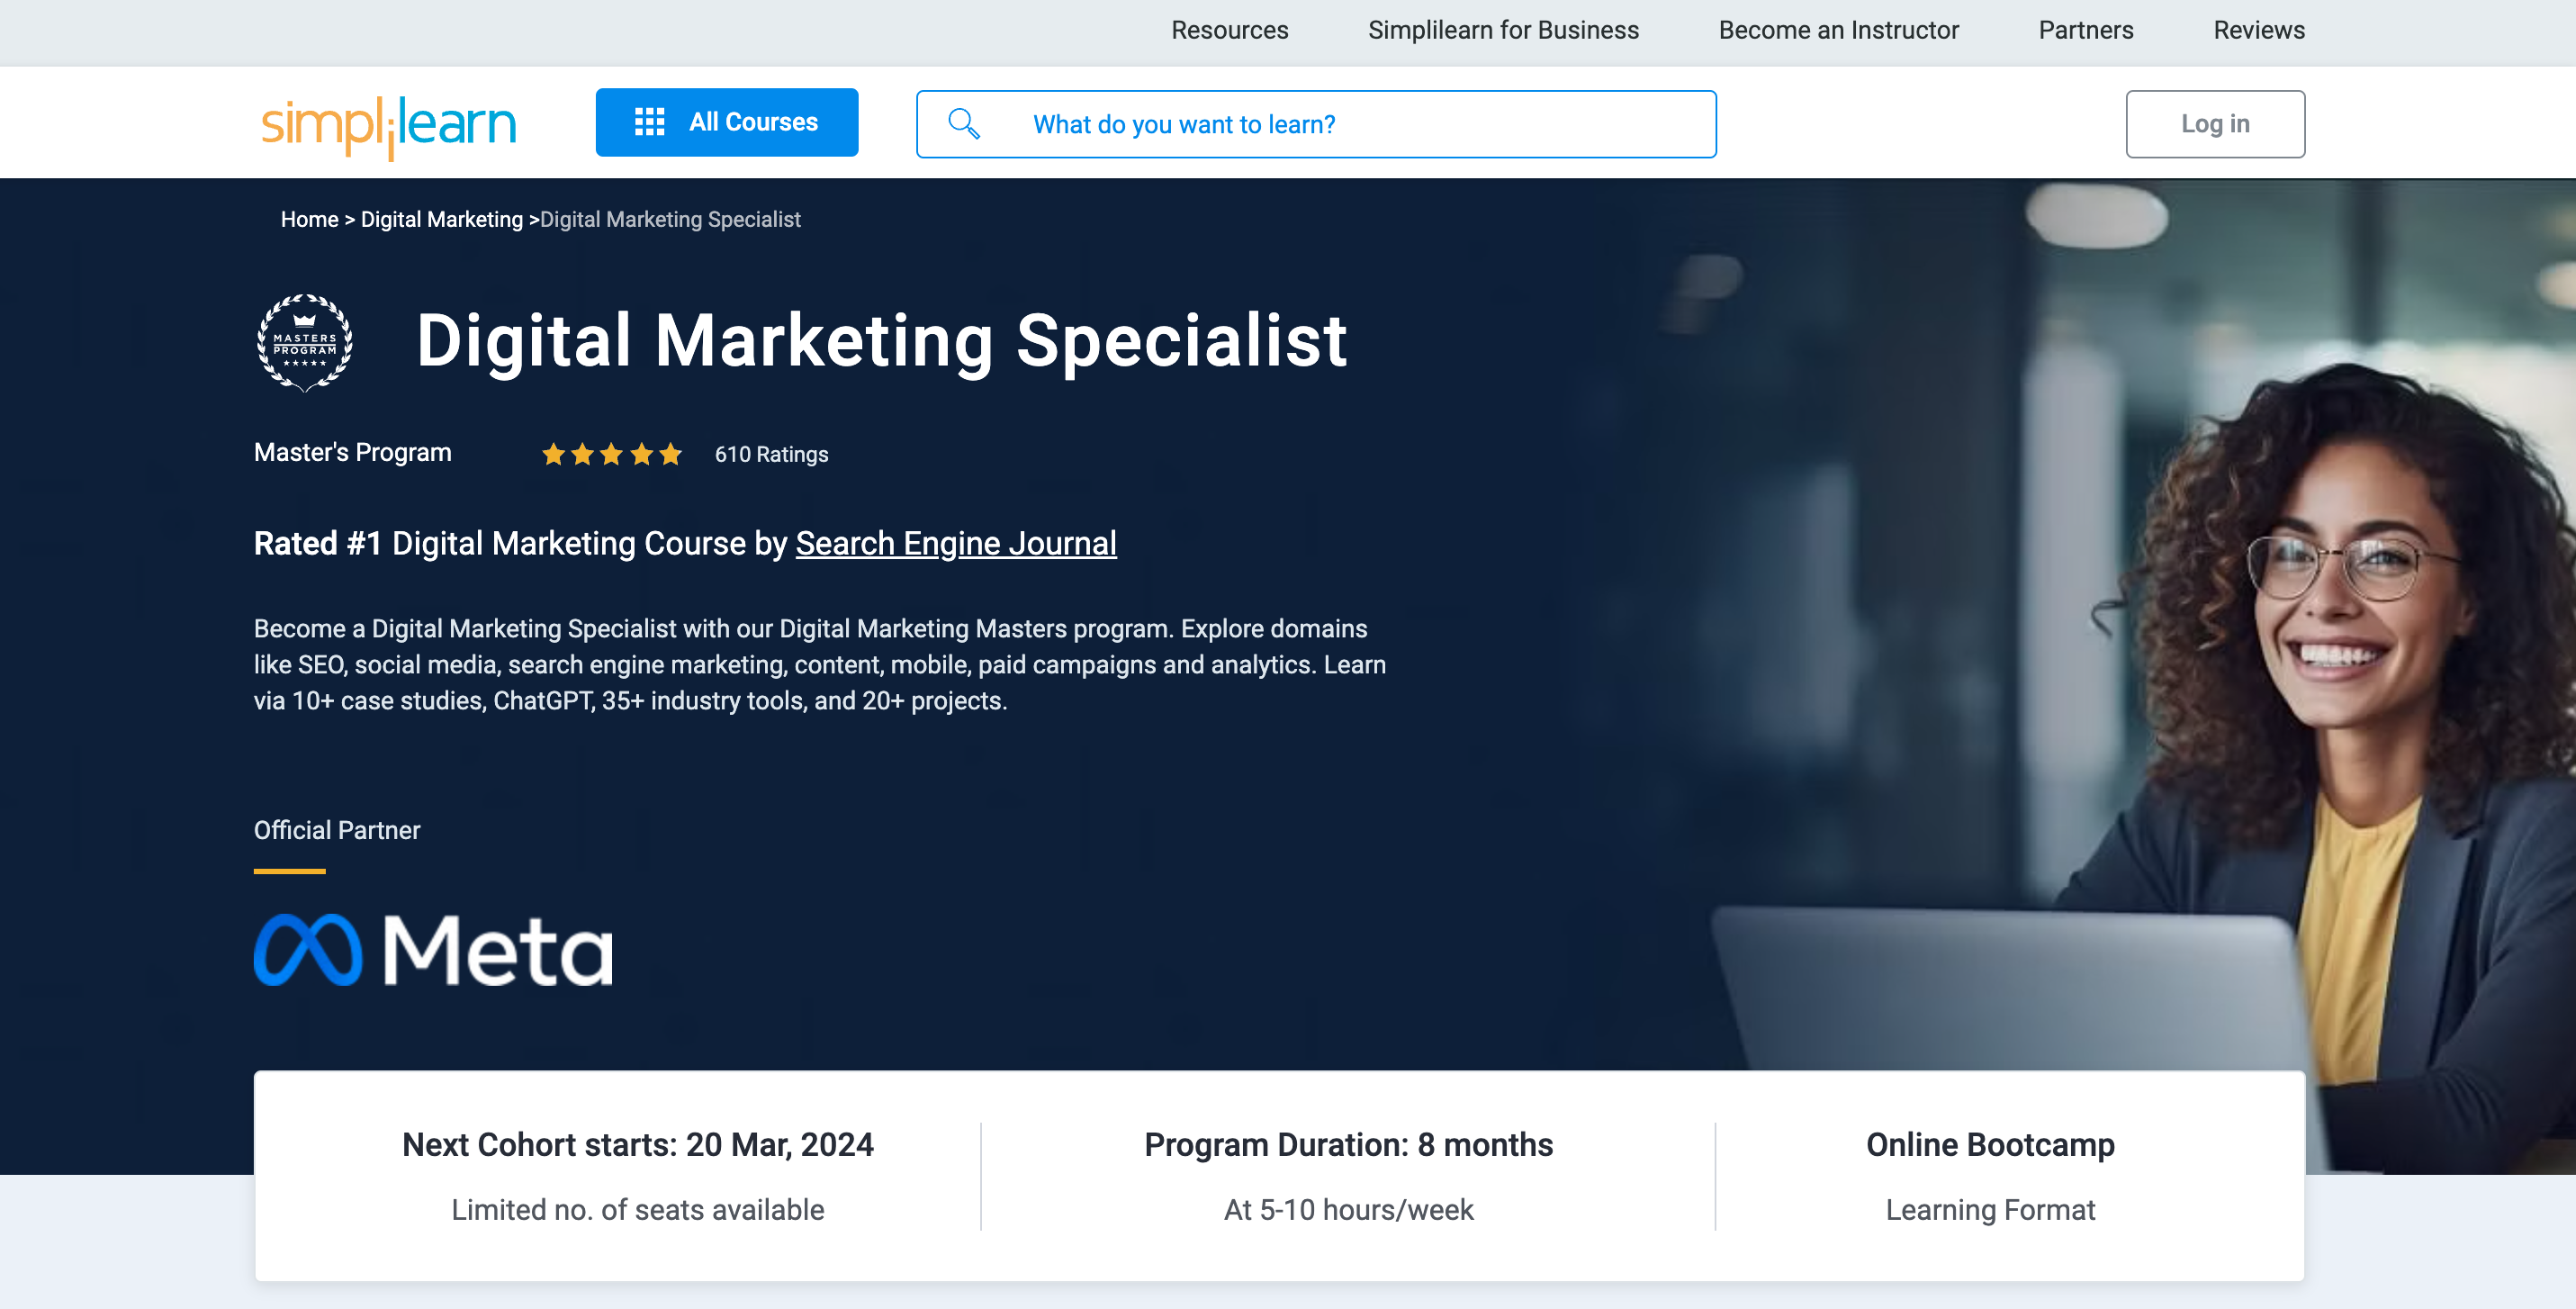The width and height of the screenshot is (2576, 1309).
Task: Click 'Limited no. of seats available' text
Action: pyautogui.click(x=638, y=1210)
